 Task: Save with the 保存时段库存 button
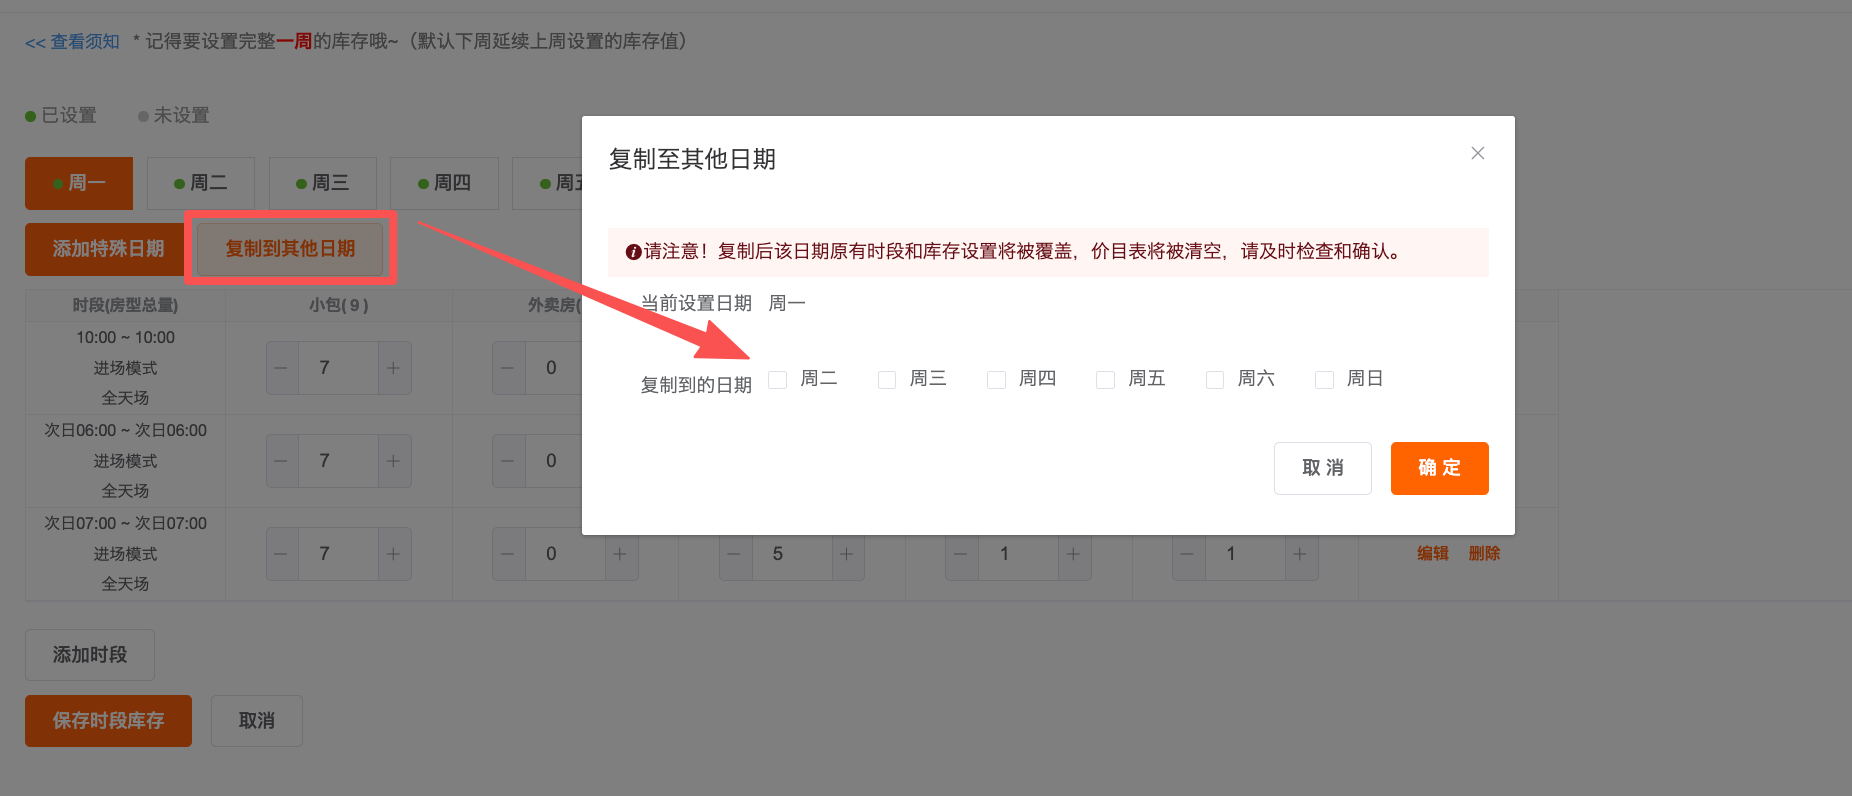pyautogui.click(x=108, y=721)
